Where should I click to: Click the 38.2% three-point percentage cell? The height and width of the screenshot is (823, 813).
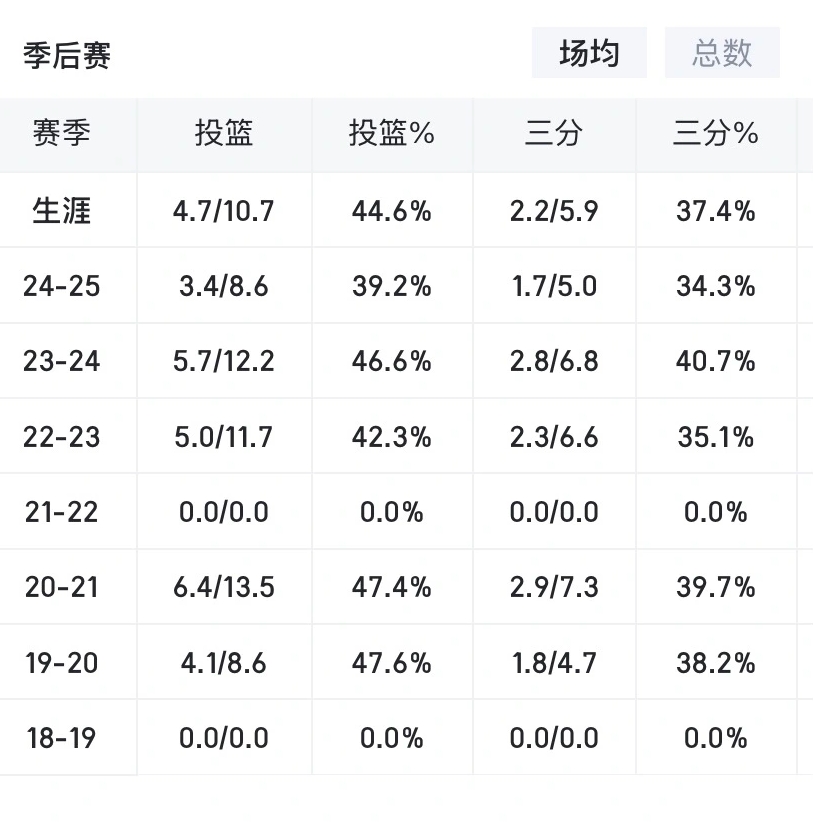715,663
